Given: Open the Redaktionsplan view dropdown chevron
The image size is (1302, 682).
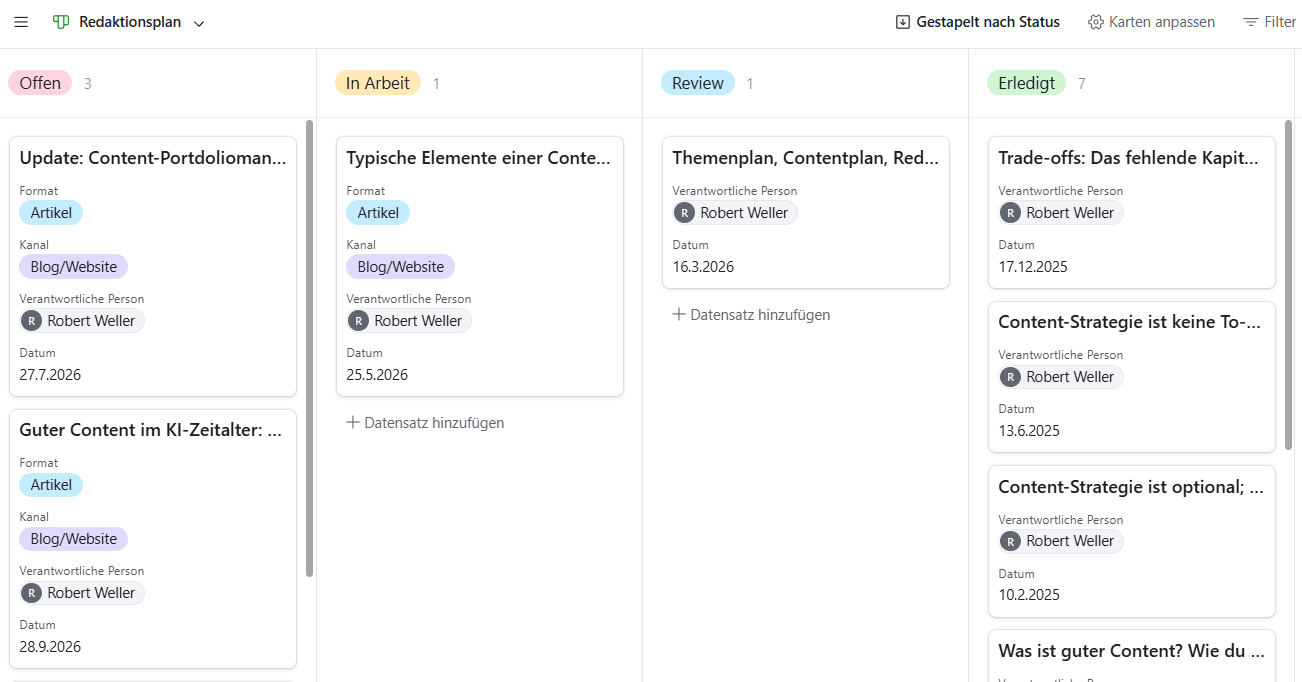Looking at the screenshot, I should 198,22.
